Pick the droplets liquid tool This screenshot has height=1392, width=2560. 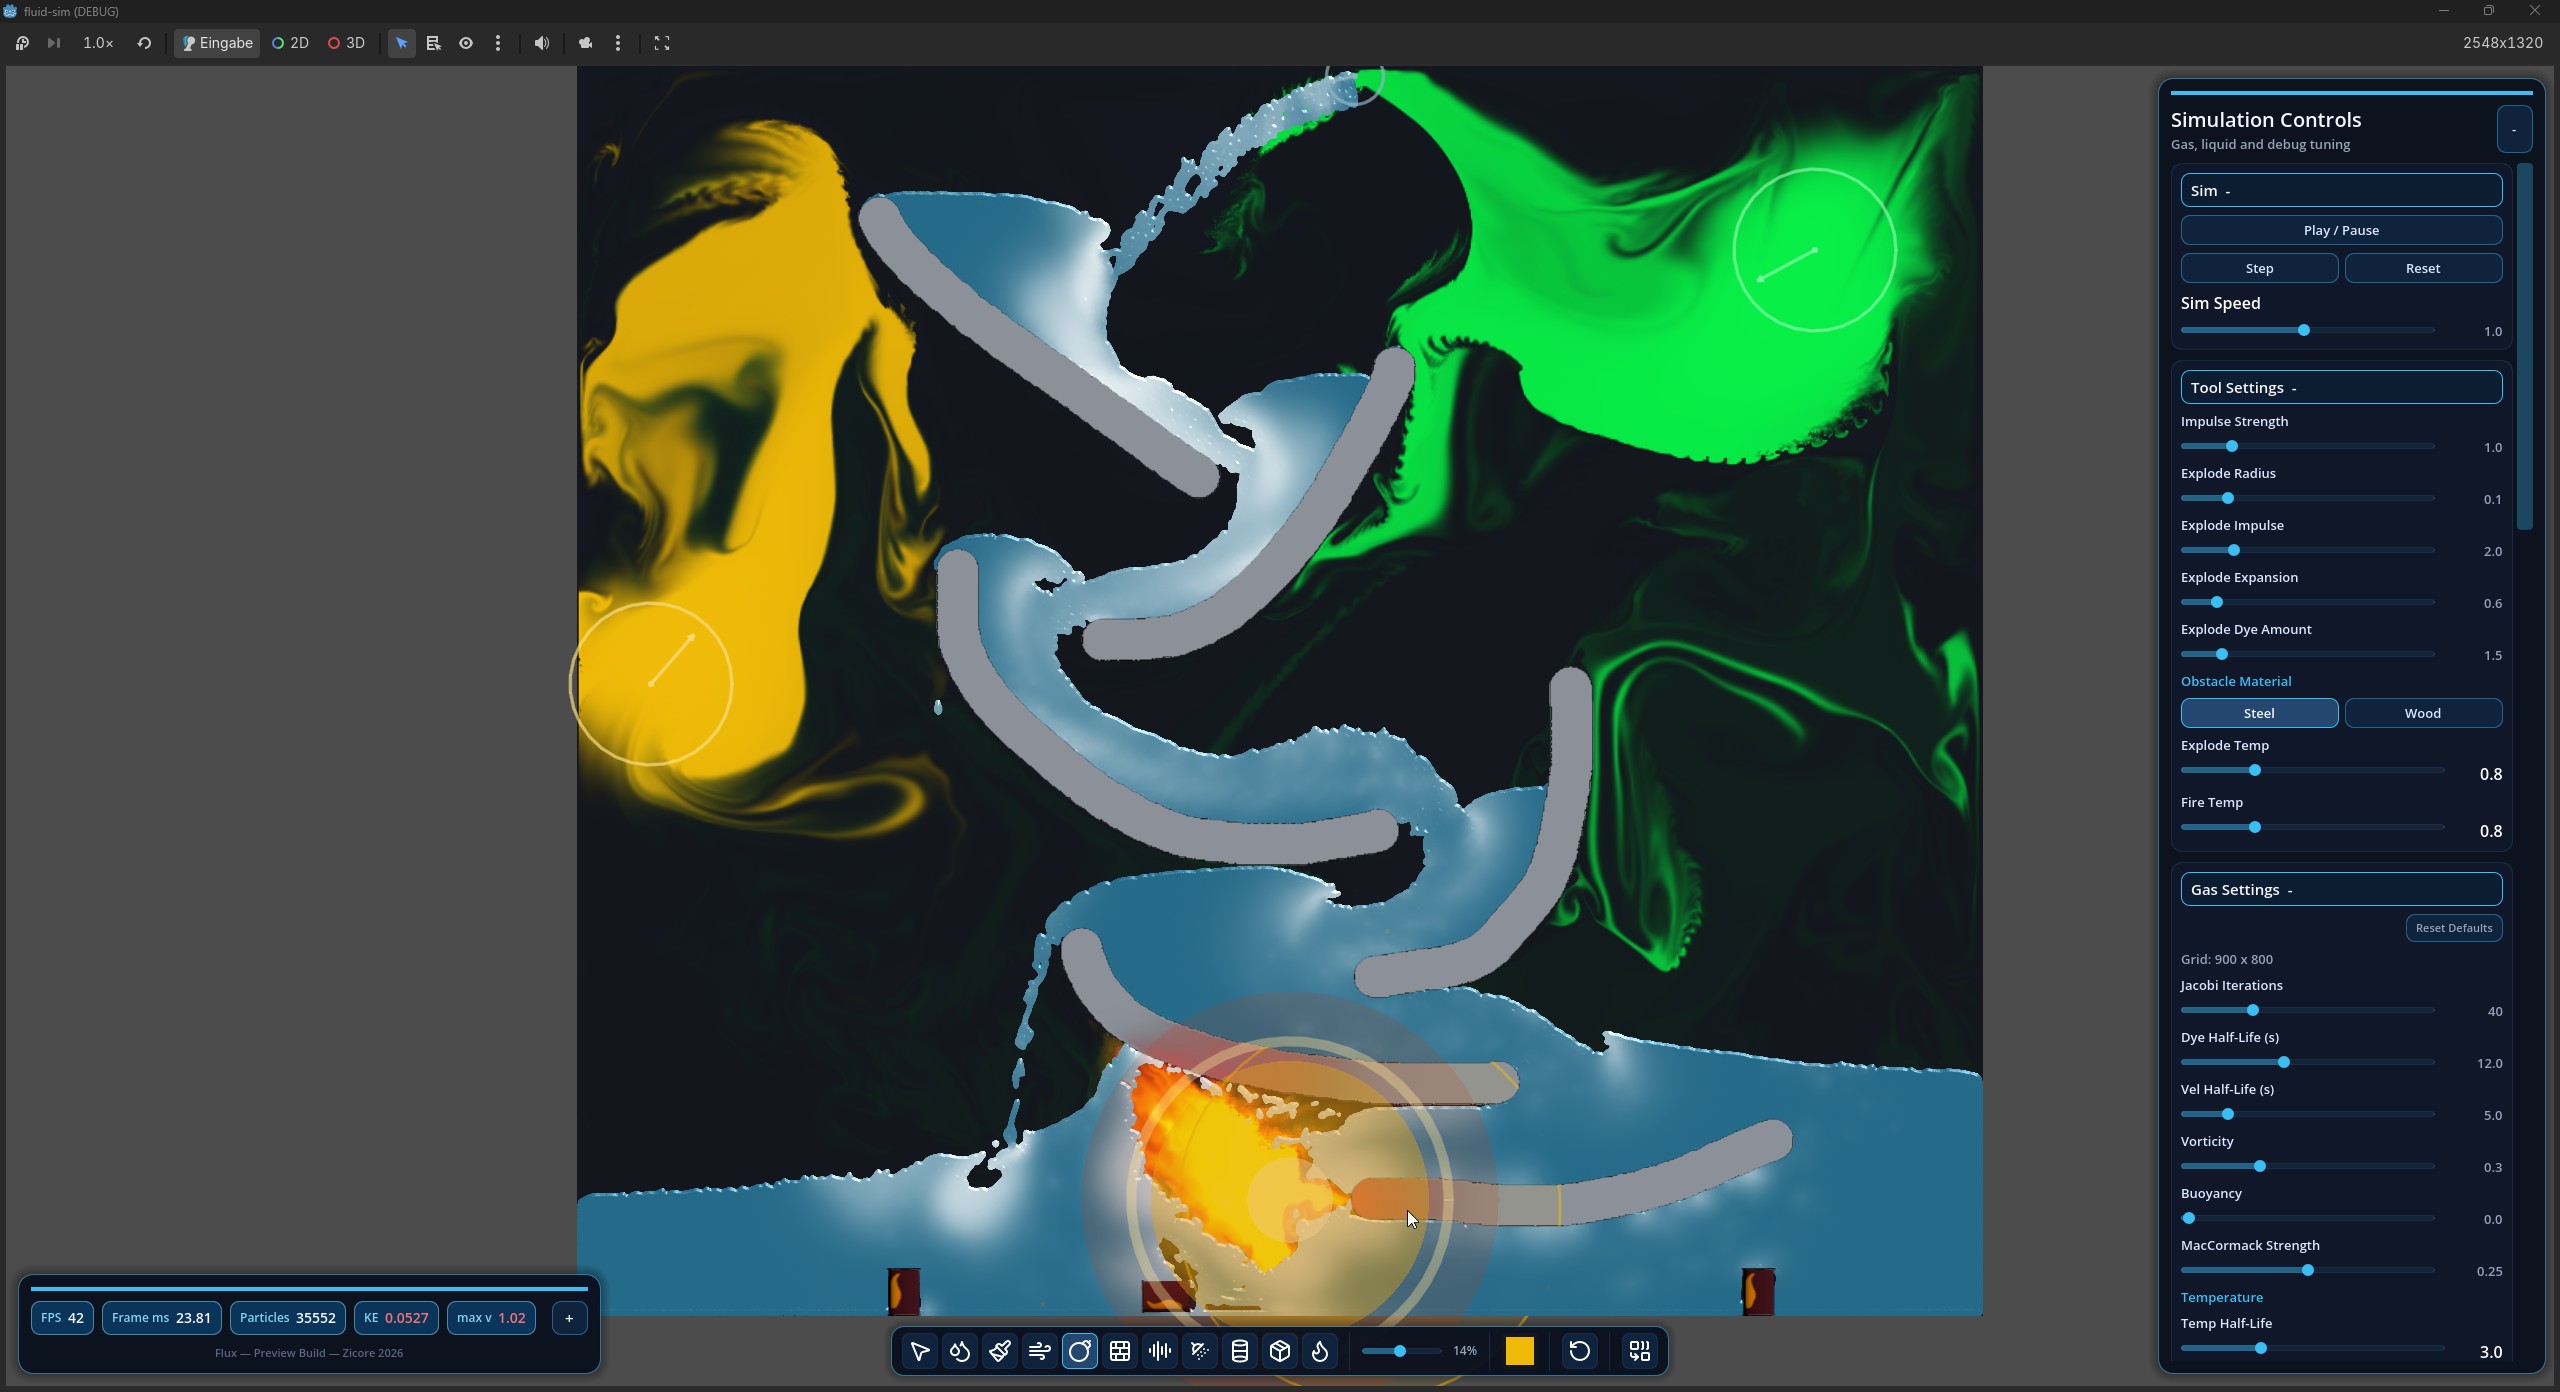(960, 1351)
